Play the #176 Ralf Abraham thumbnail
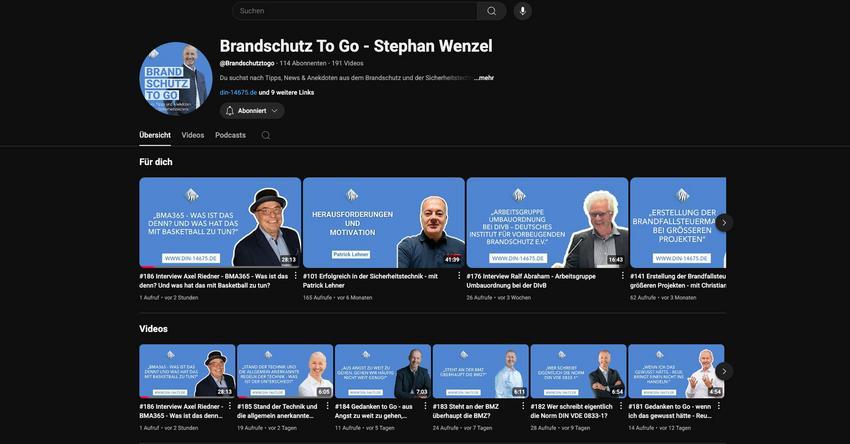Viewport: 850px width, 444px height. click(548, 222)
